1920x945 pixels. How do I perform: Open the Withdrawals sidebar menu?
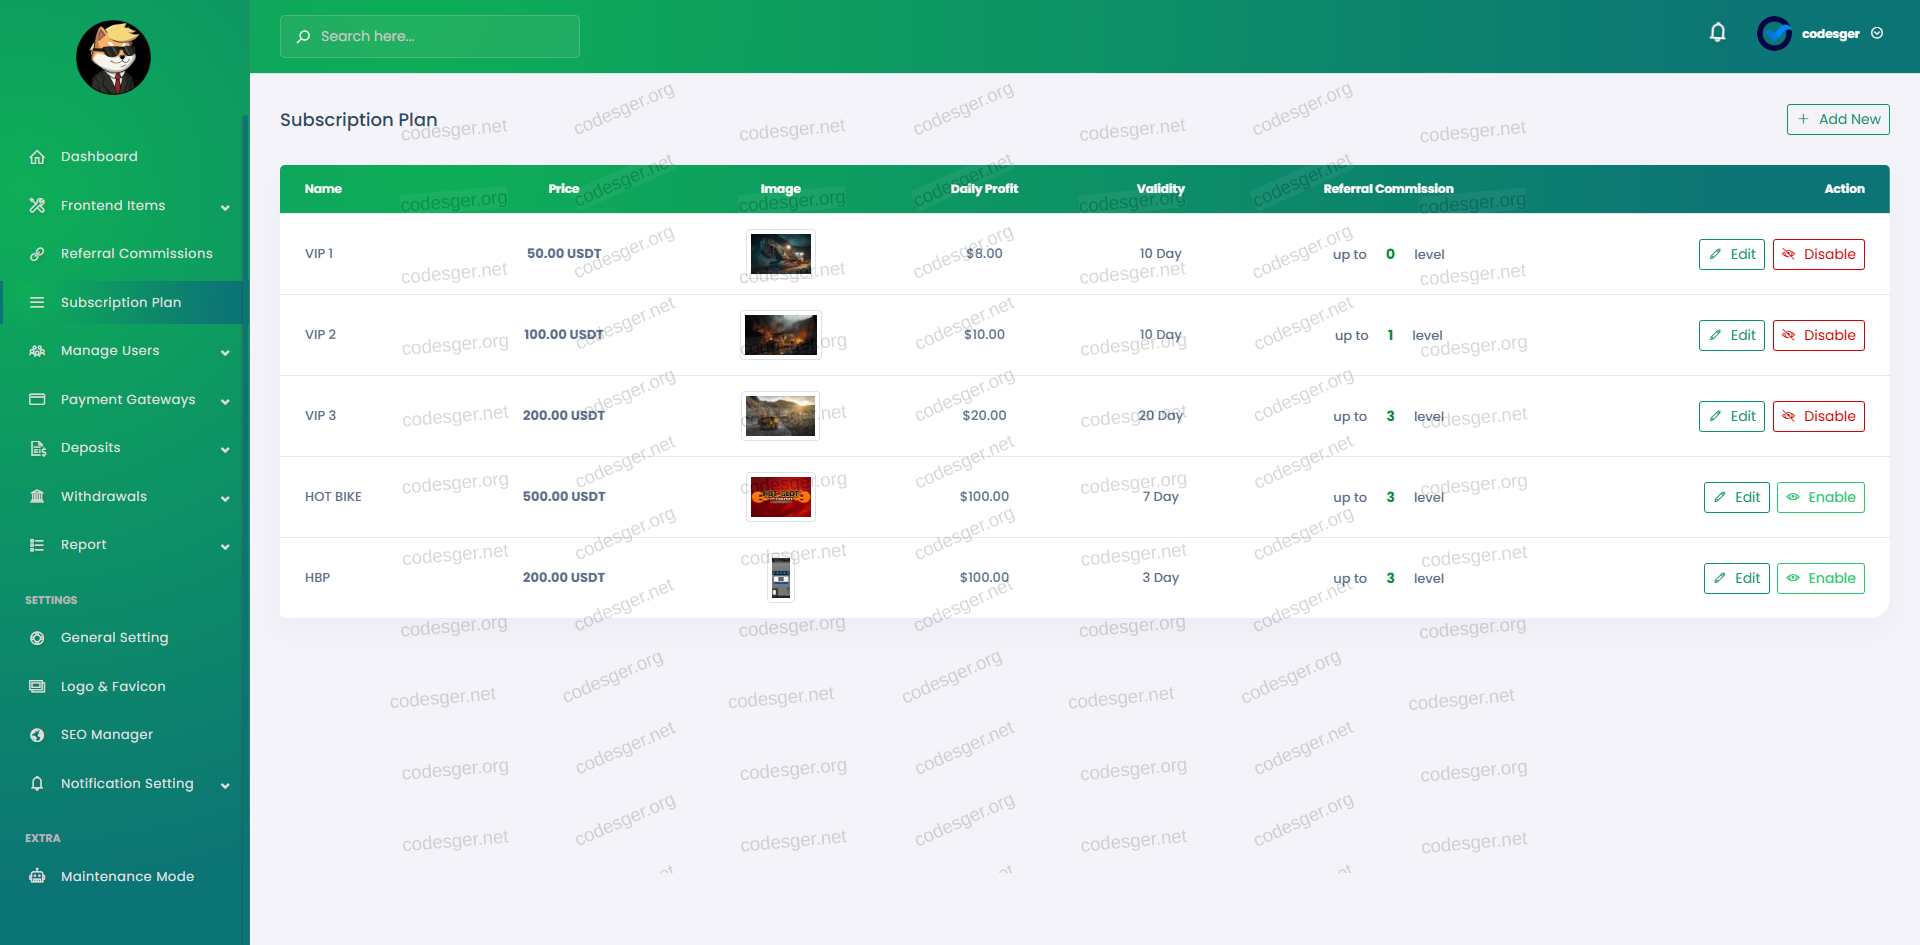coord(104,497)
